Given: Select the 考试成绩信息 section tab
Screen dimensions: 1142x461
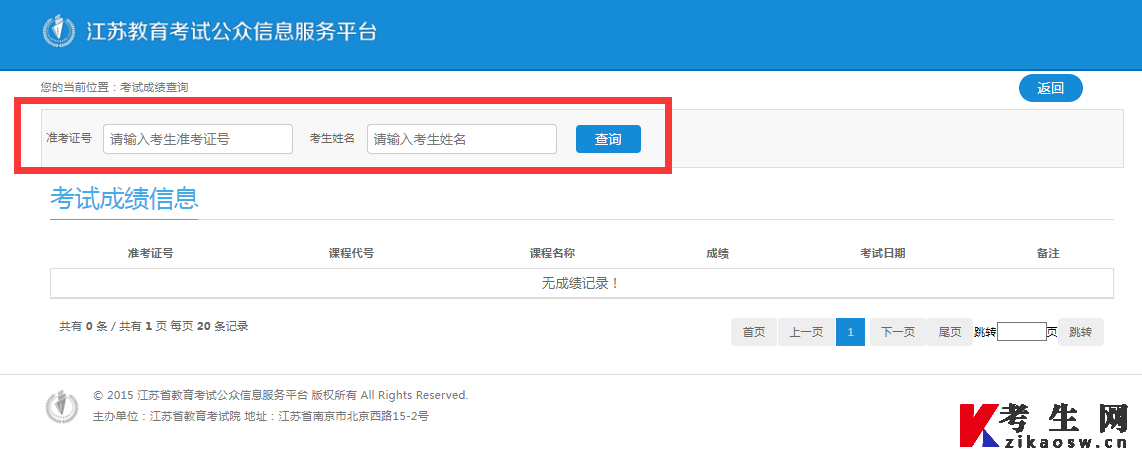Looking at the screenshot, I should click(x=124, y=199).
